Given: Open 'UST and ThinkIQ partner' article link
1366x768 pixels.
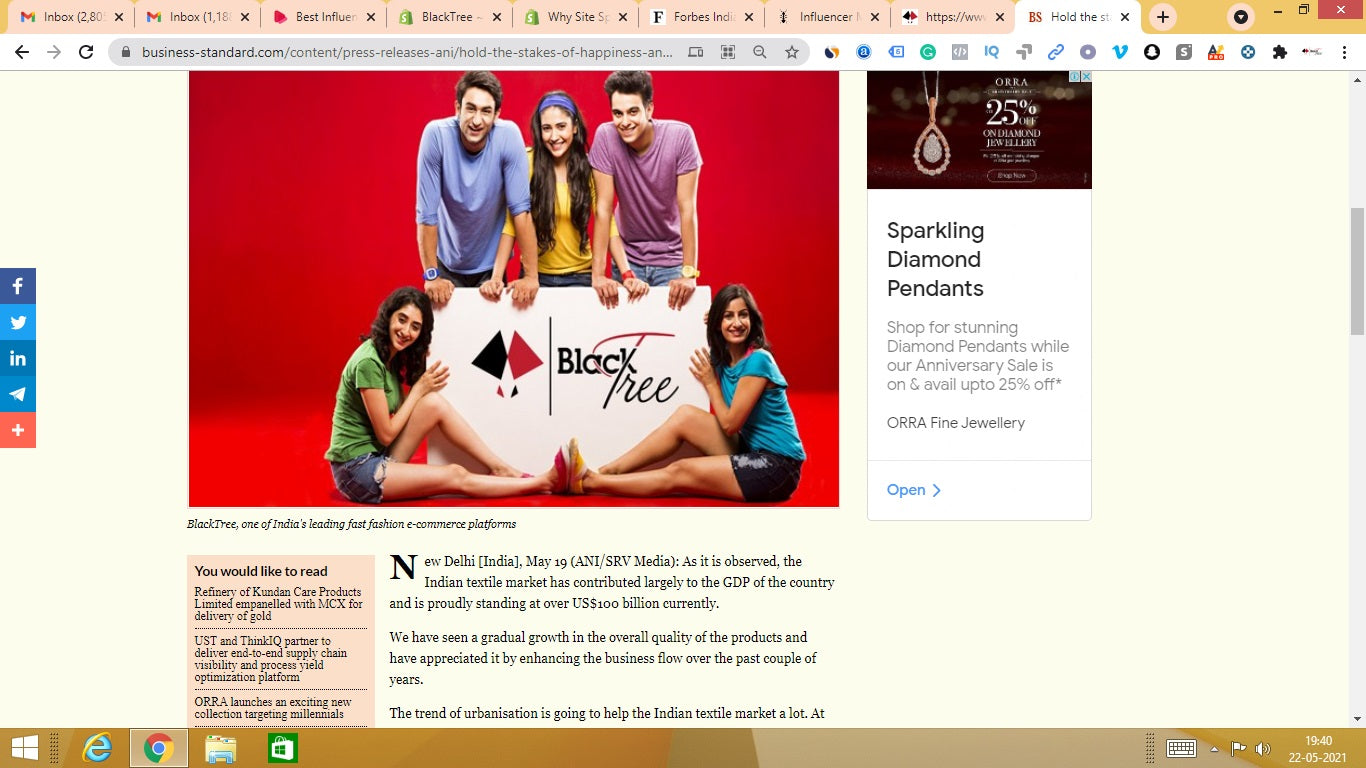Looking at the screenshot, I should [271, 659].
